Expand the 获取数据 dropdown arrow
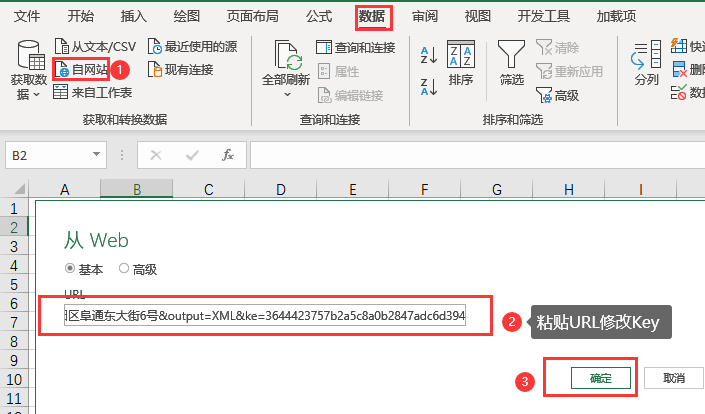The height and width of the screenshot is (414, 705). pos(37,94)
